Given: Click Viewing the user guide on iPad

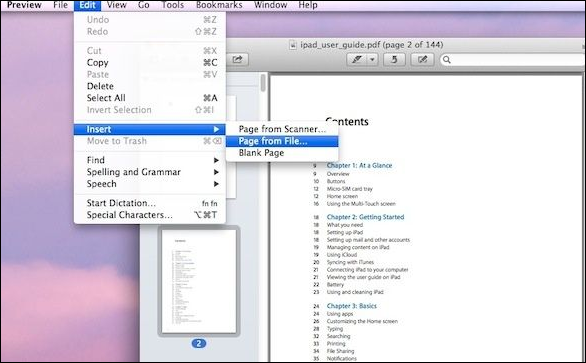Looking at the screenshot, I should coord(364,277).
